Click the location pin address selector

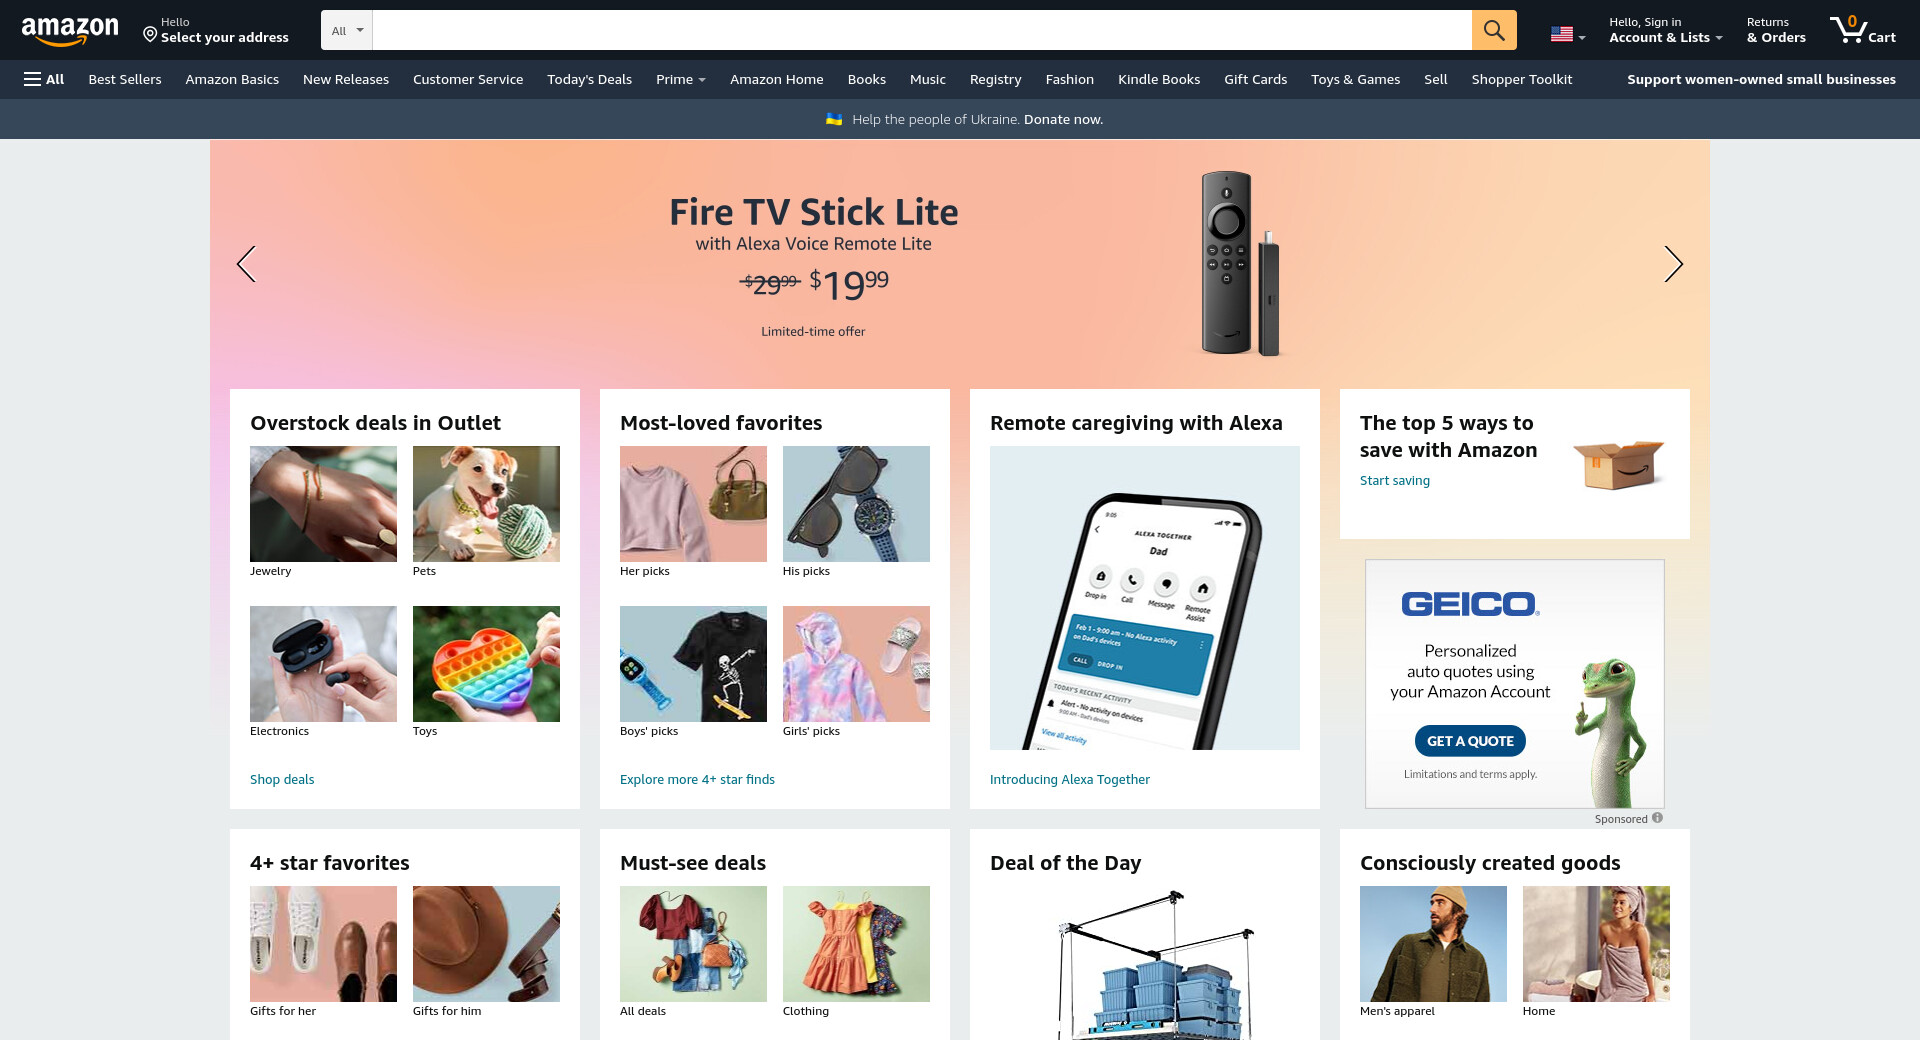(x=216, y=30)
